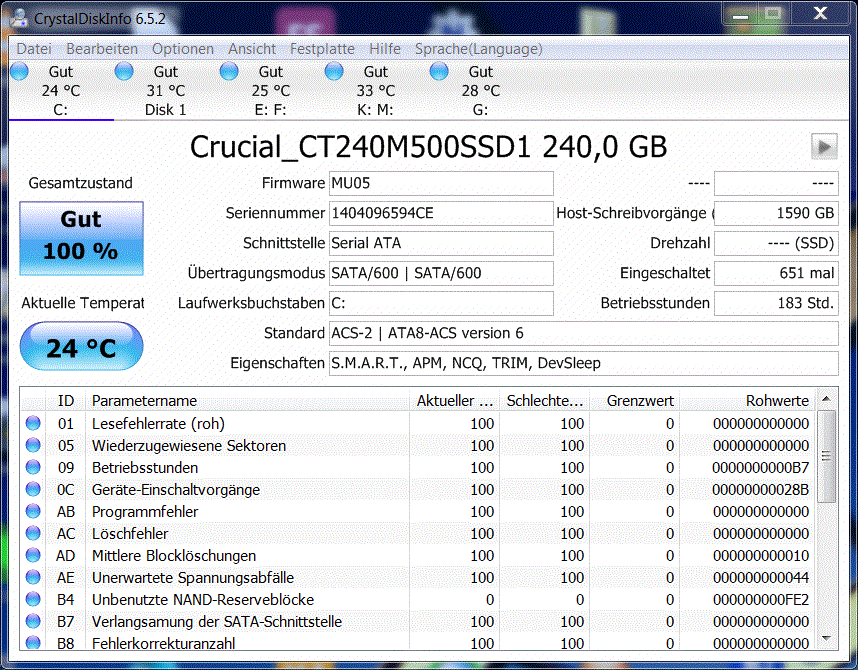The image size is (858, 670).
Task: Click scrollbar up arrow in SMART list
Action: [x=826, y=398]
